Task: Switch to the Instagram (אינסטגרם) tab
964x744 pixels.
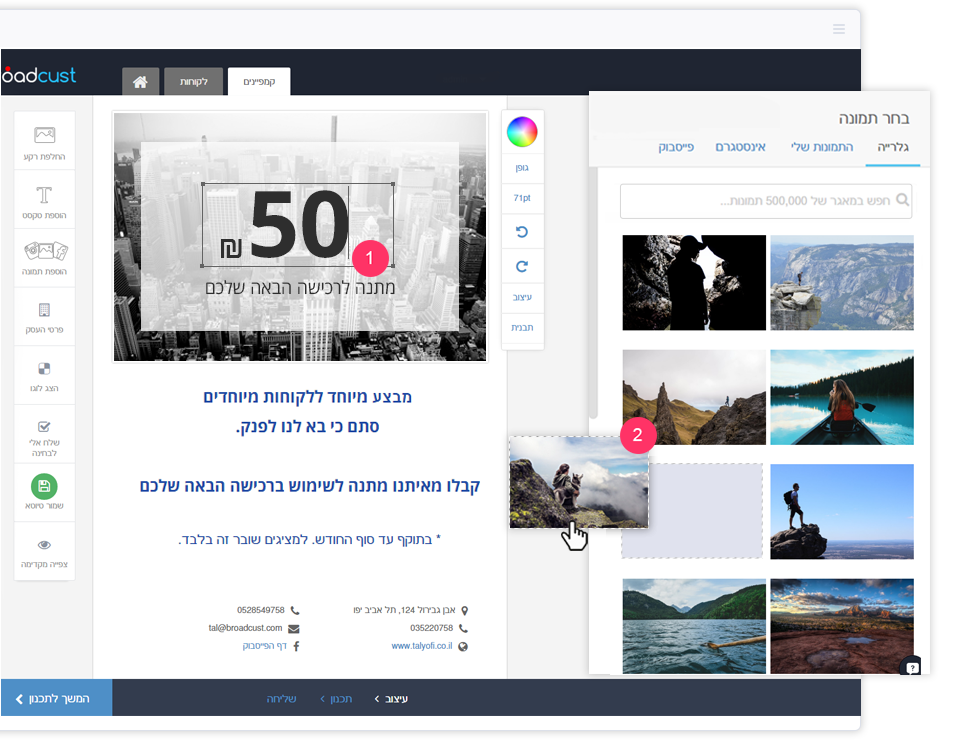Action: pos(740,147)
